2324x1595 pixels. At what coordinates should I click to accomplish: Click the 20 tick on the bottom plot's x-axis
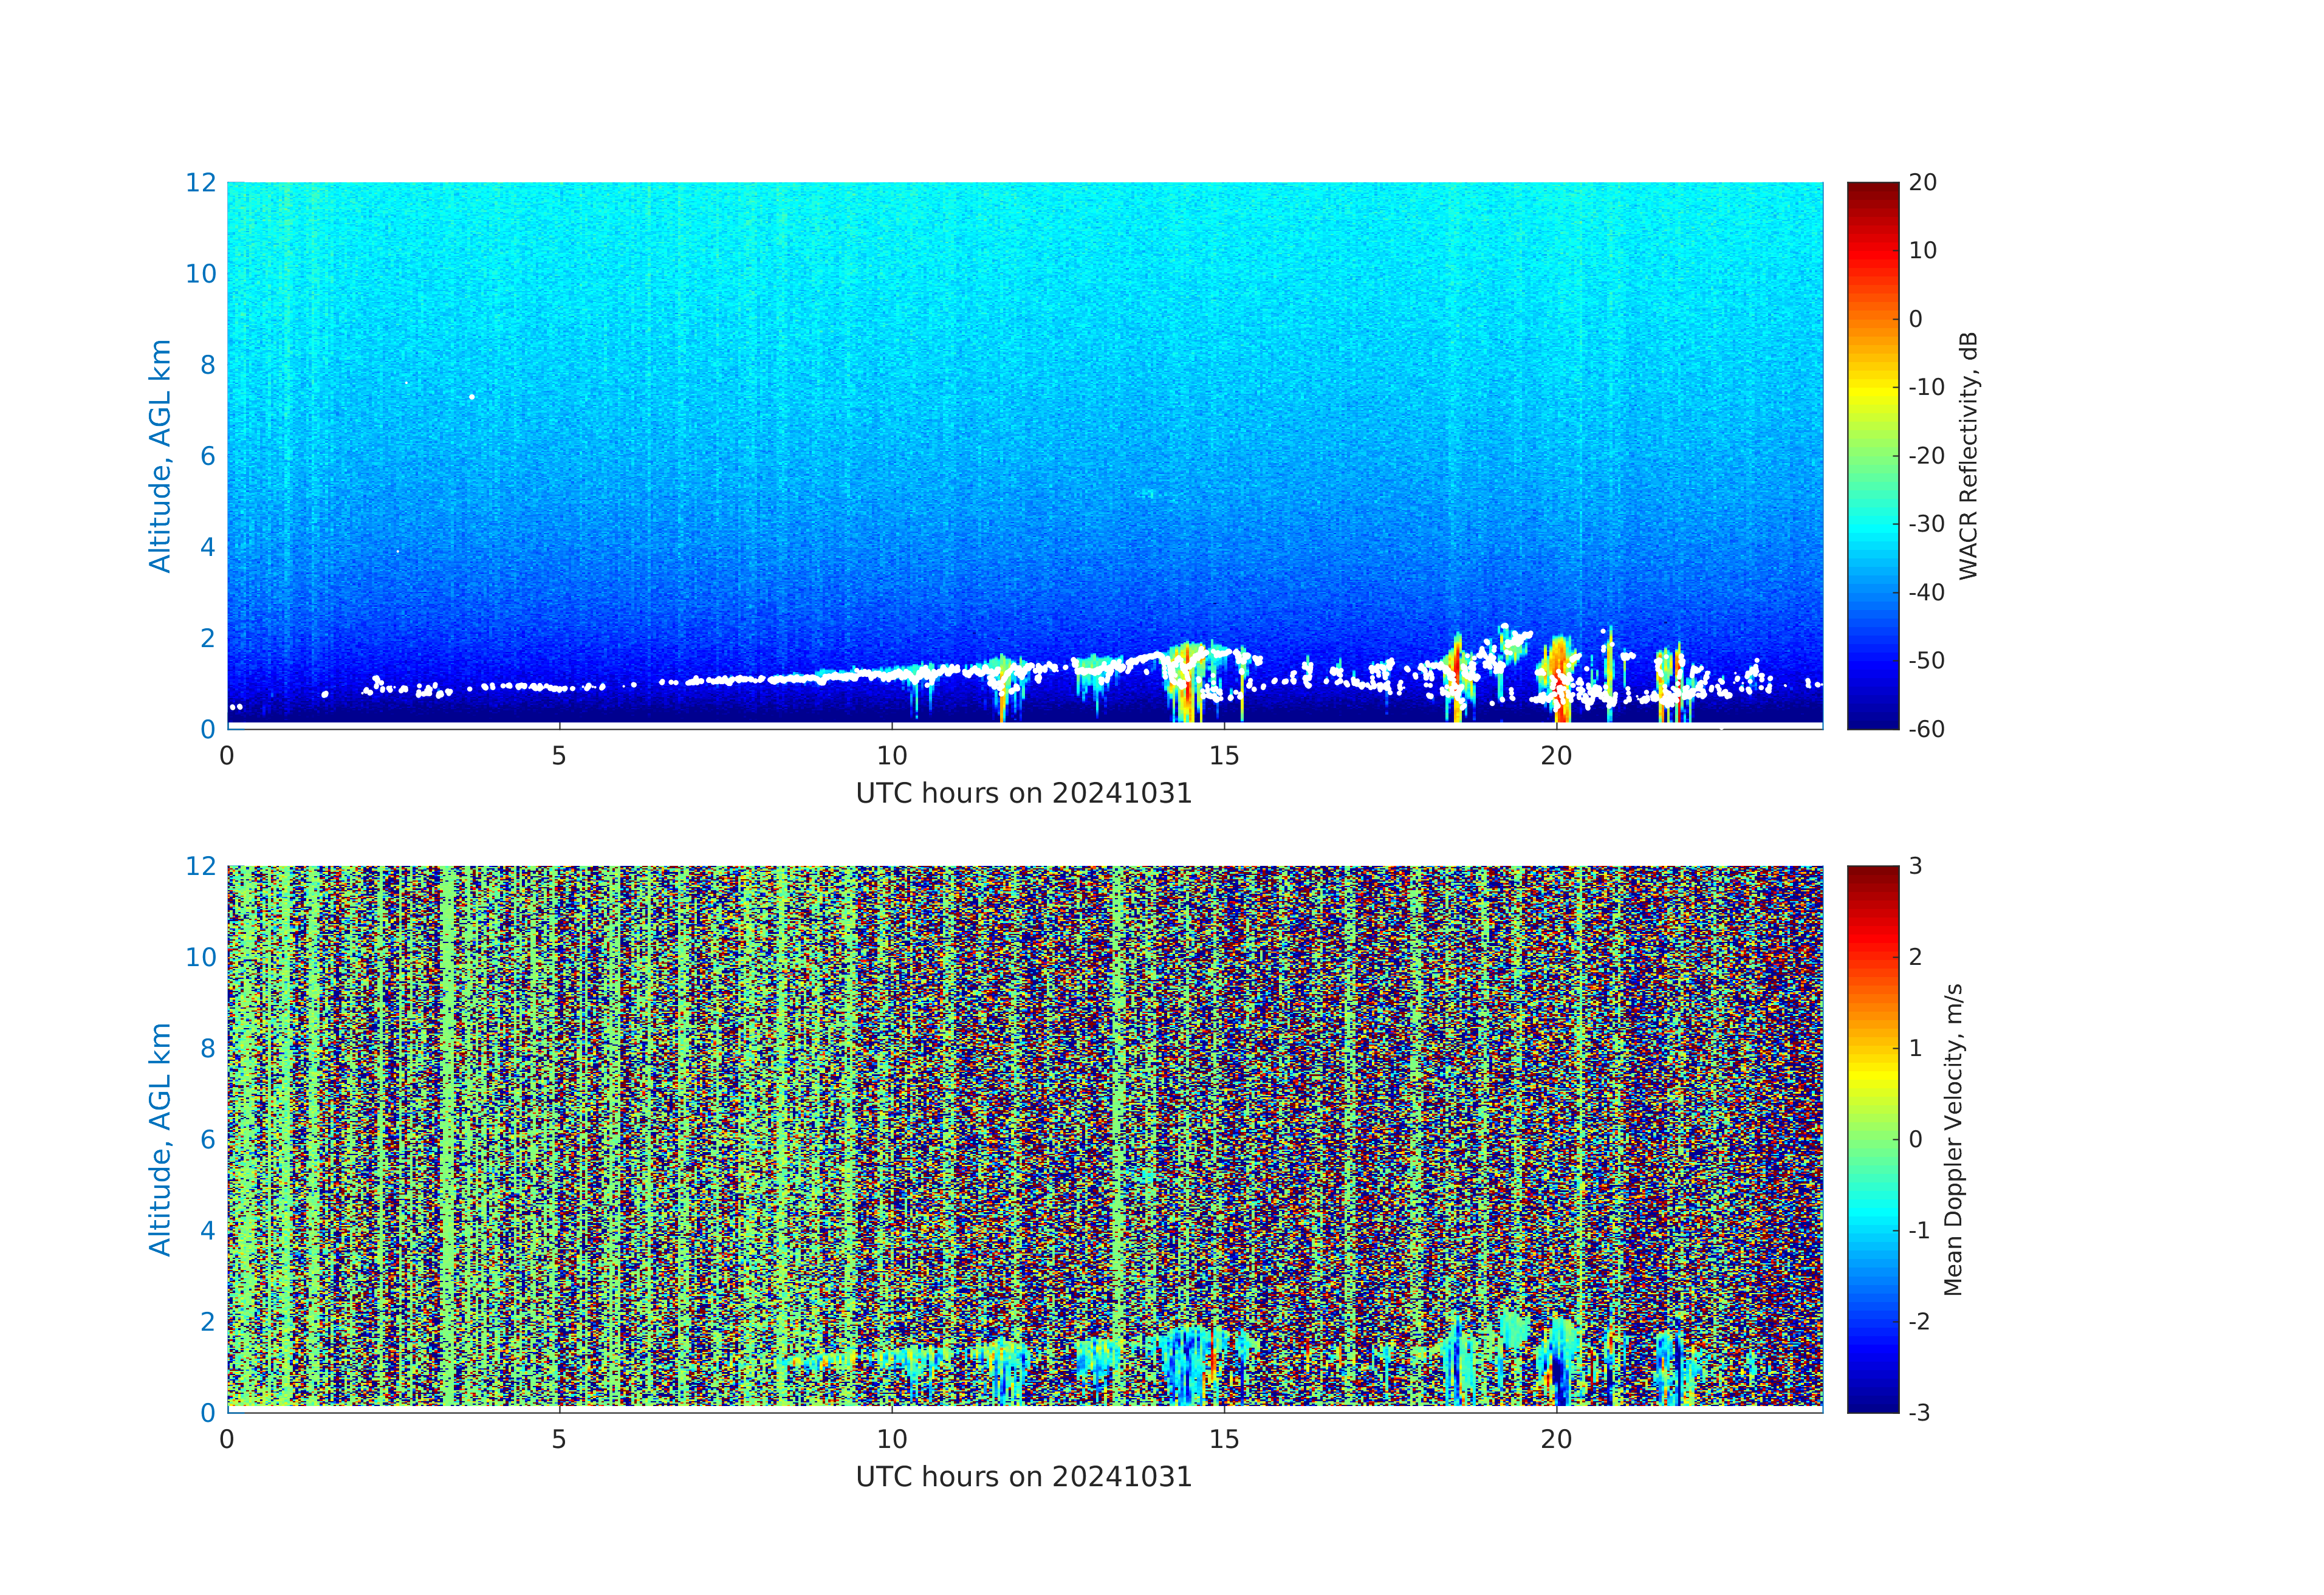pos(1556,1439)
